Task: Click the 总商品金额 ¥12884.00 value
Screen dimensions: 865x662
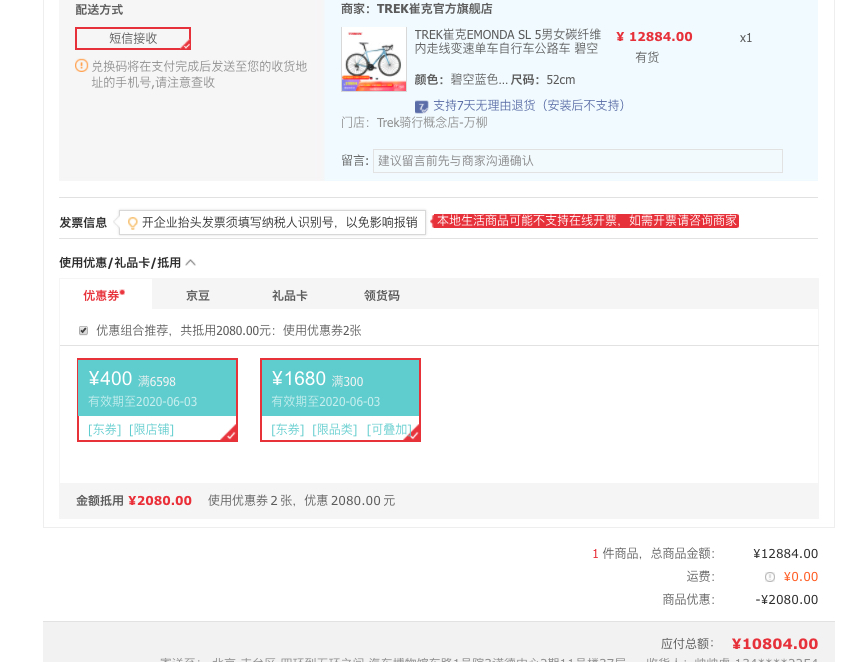Action: click(x=786, y=554)
